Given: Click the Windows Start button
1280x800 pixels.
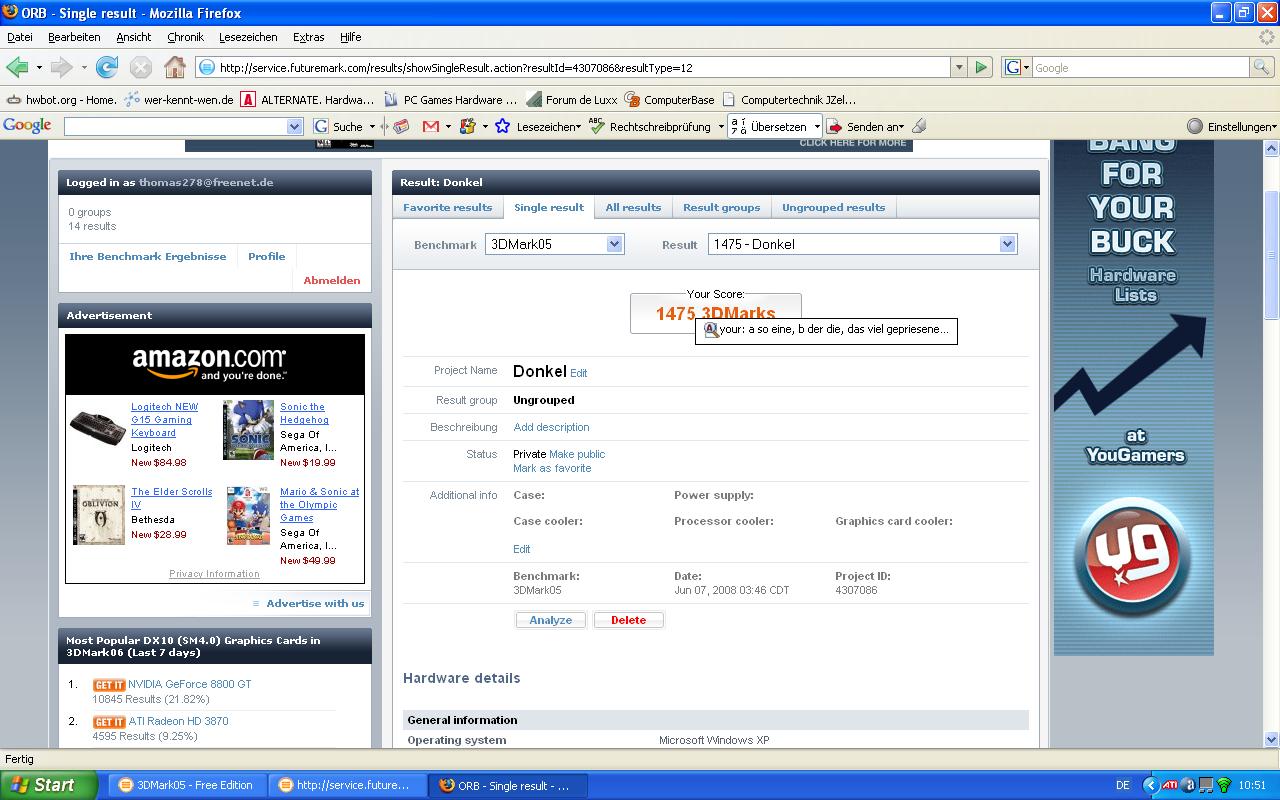Looking at the screenshot, I should pos(49,785).
